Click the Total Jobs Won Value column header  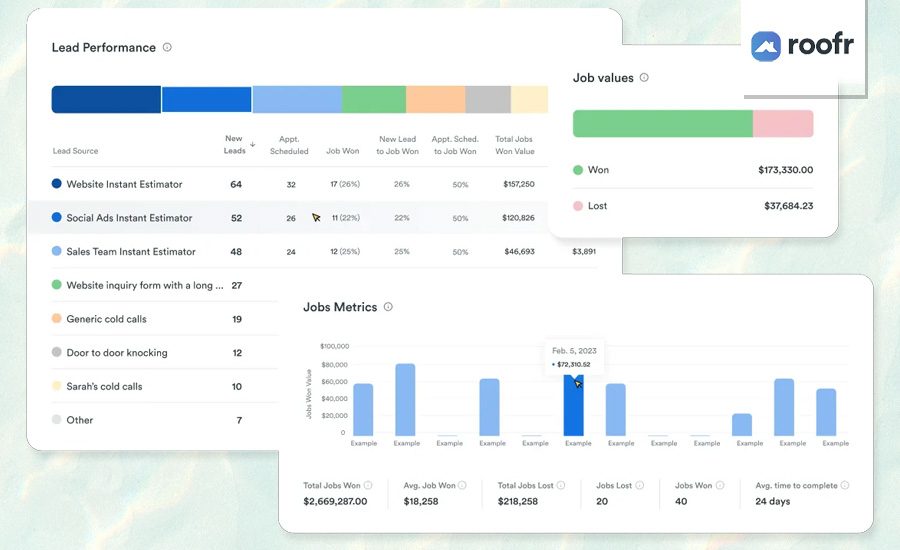coord(514,145)
